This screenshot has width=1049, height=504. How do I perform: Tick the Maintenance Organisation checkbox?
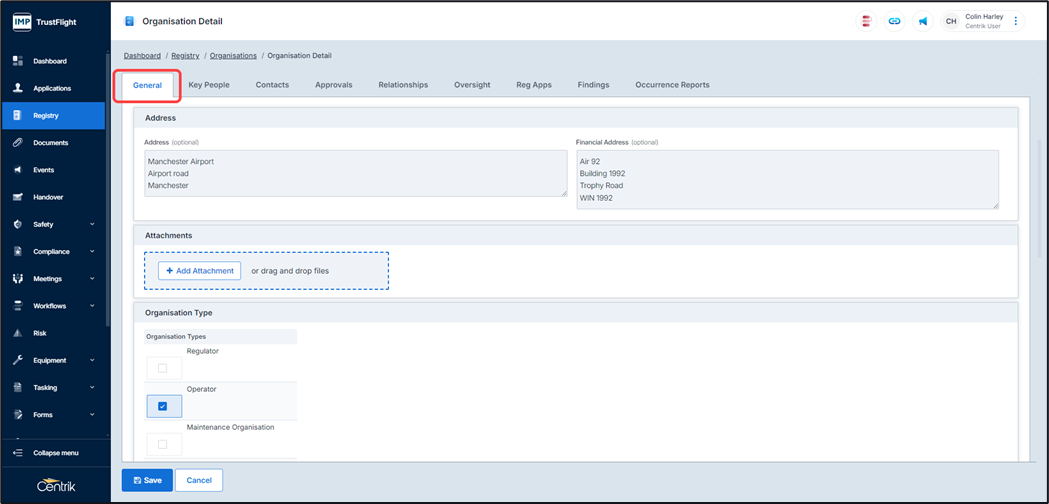click(163, 444)
